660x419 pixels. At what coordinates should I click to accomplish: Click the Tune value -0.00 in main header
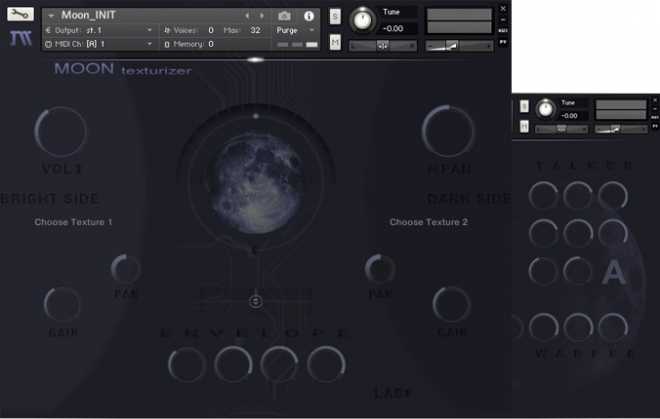[x=393, y=29]
